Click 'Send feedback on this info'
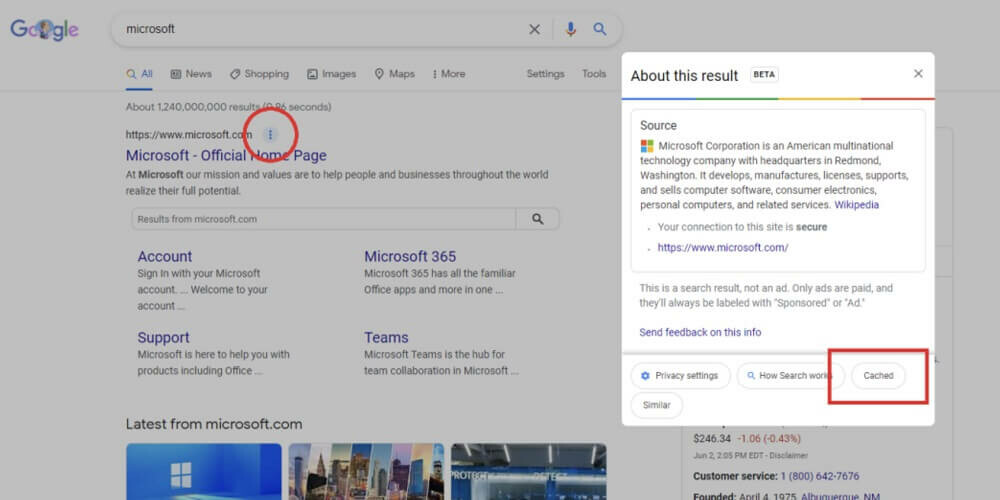The image size is (1000, 500). click(700, 332)
